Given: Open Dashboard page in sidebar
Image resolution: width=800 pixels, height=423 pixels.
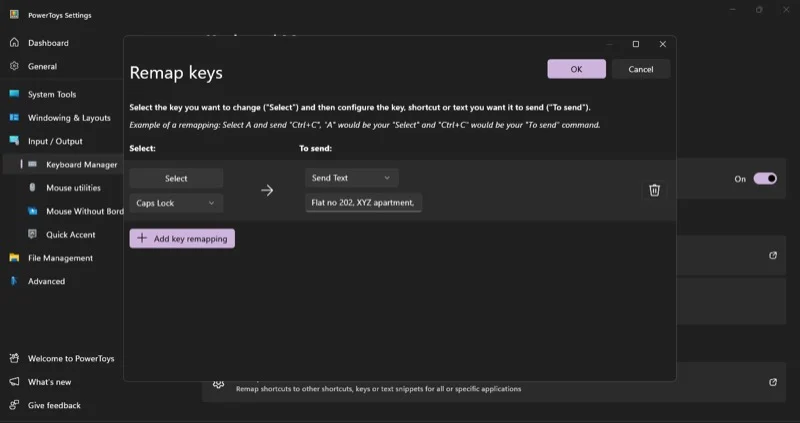Looking at the screenshot, I should (48, 43).
